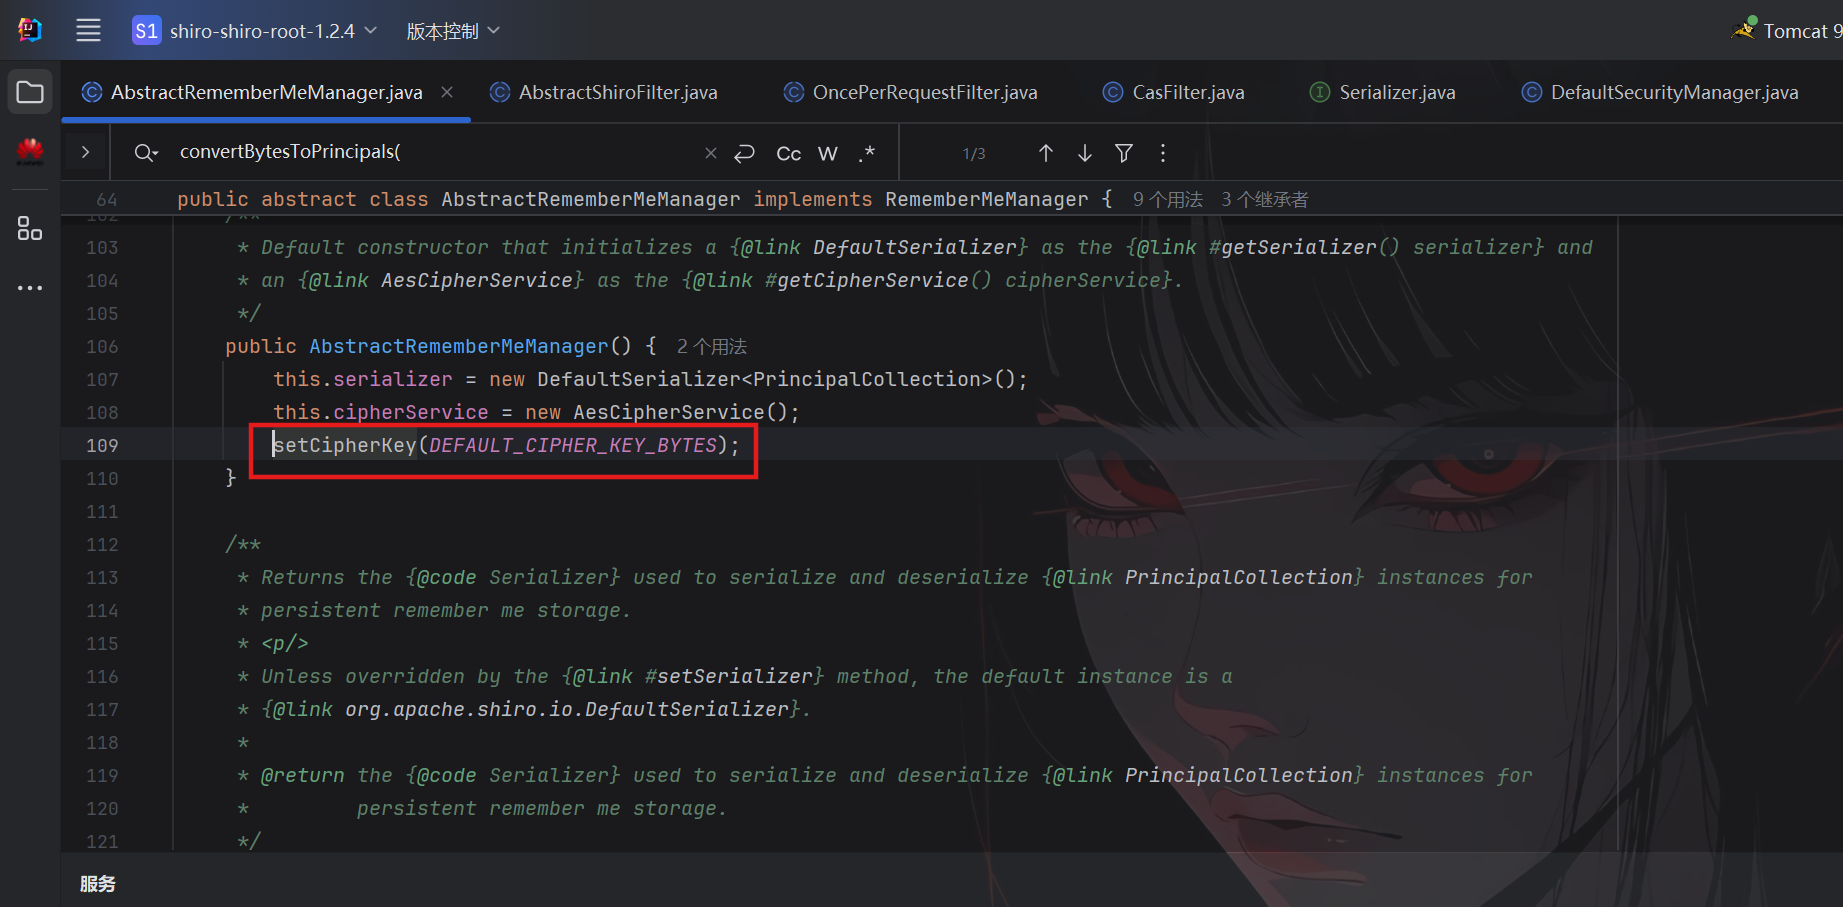Go to previous search occurrence

1046,153
